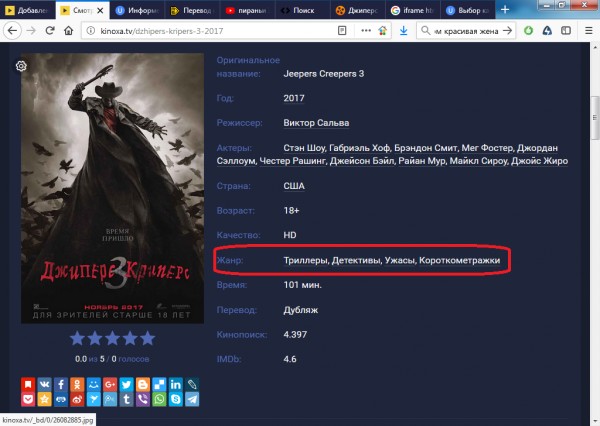Viewport: 600px width, 426px height.
Task: Open the Триллеры genre link
Action: pyautogui.click(x=305, y=260)
